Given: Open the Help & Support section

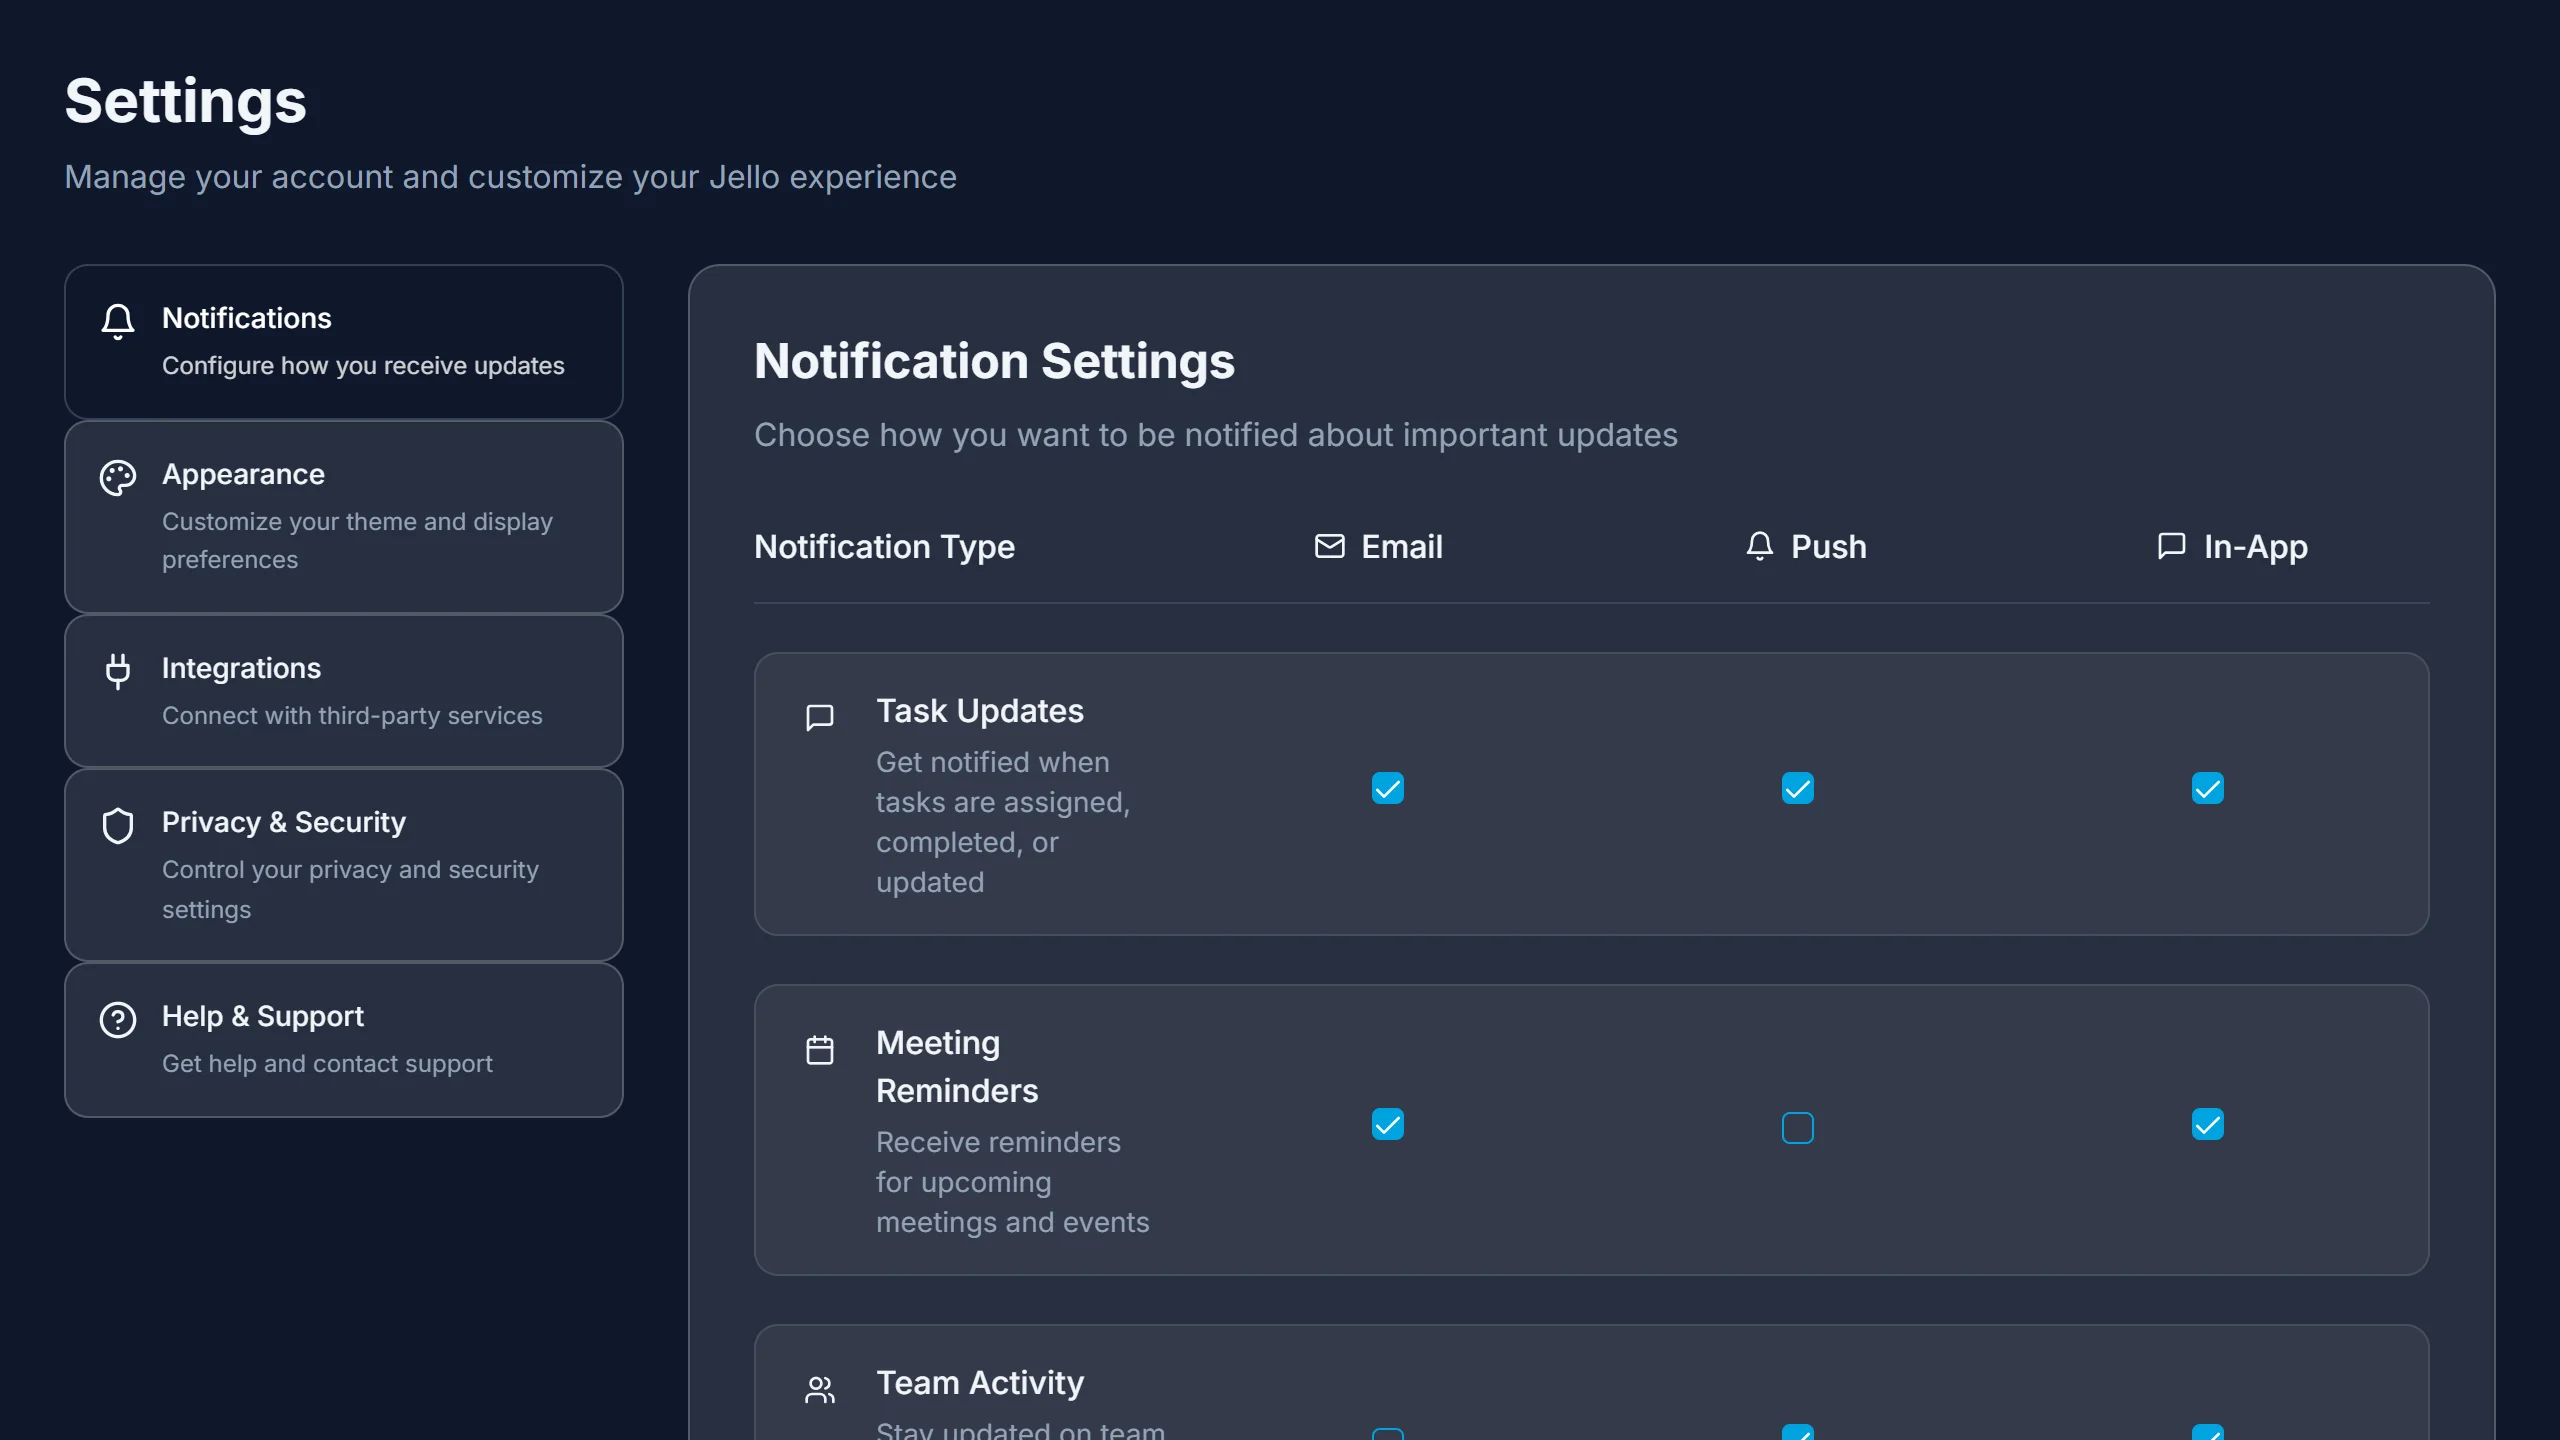Looking at the screenshot, I should (x=343, y=1039).
